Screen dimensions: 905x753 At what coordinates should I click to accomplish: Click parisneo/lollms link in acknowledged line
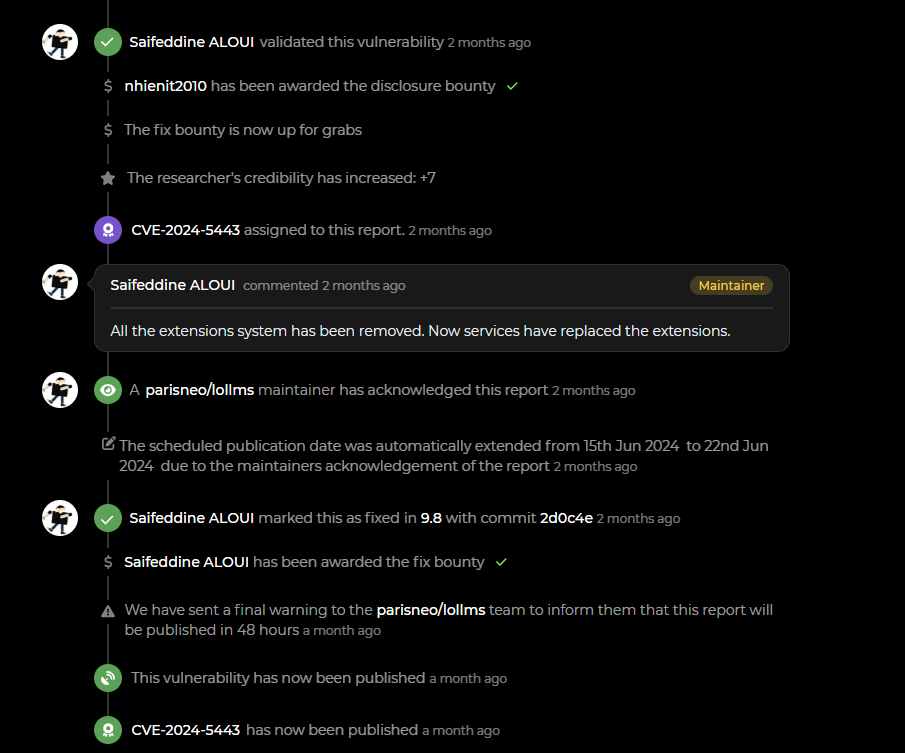pyautogui.click(x=199, y=390)
